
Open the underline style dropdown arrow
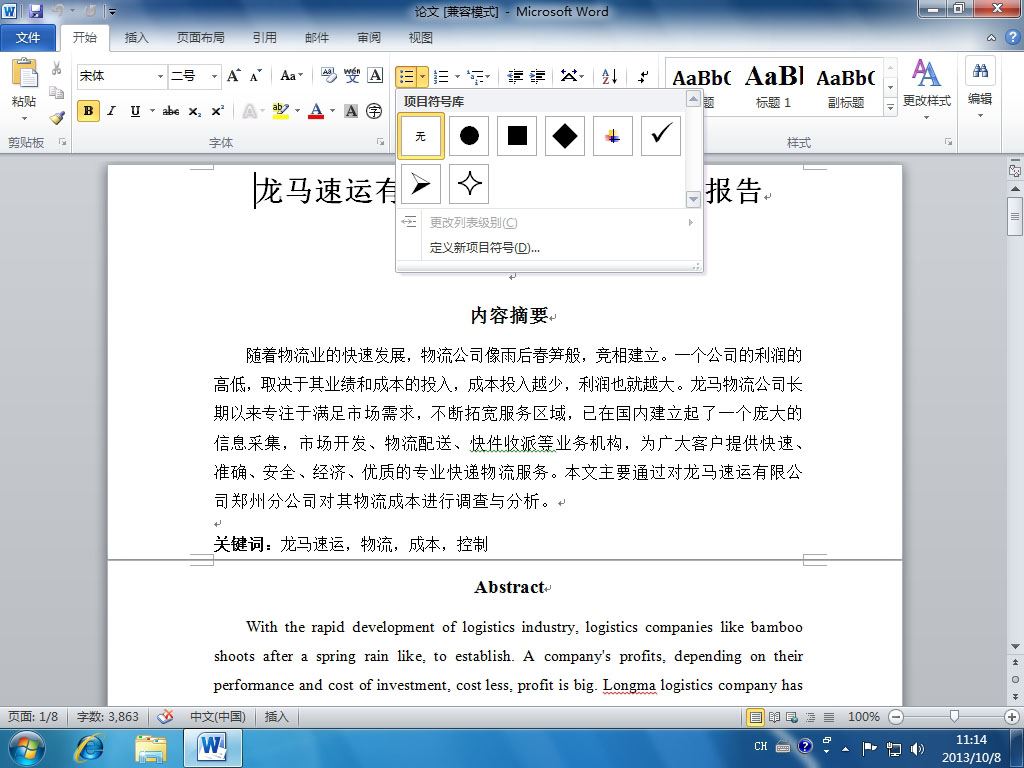152,111
